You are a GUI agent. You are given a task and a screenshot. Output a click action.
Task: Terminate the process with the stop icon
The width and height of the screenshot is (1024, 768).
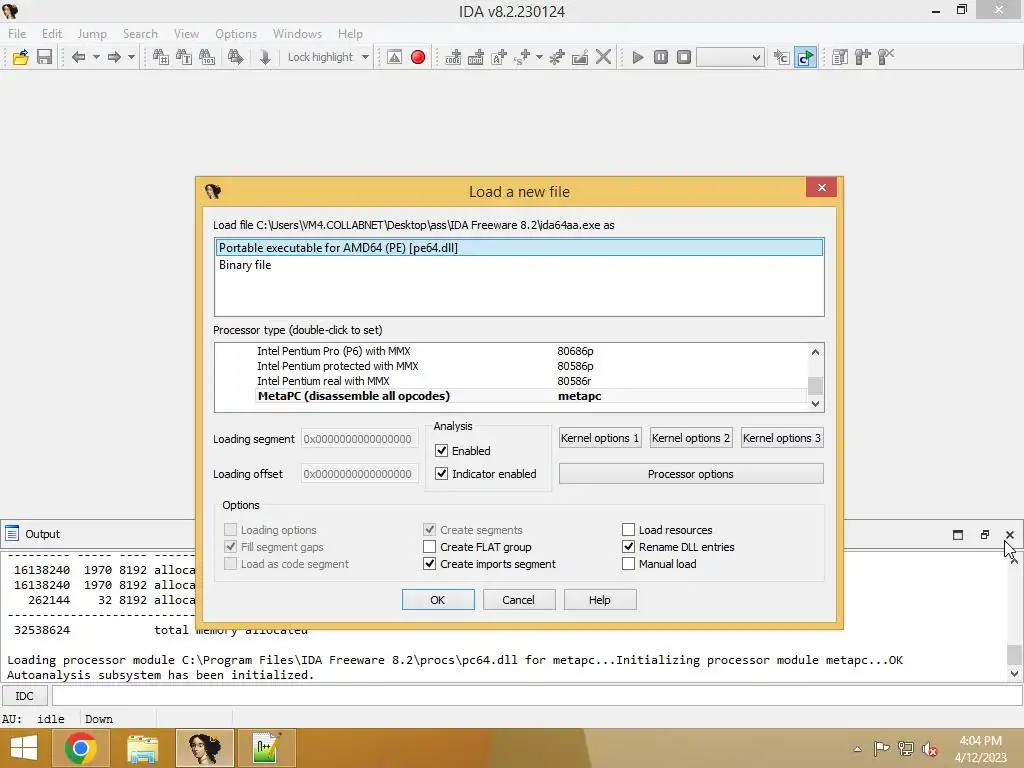click(x=684, y=57)
